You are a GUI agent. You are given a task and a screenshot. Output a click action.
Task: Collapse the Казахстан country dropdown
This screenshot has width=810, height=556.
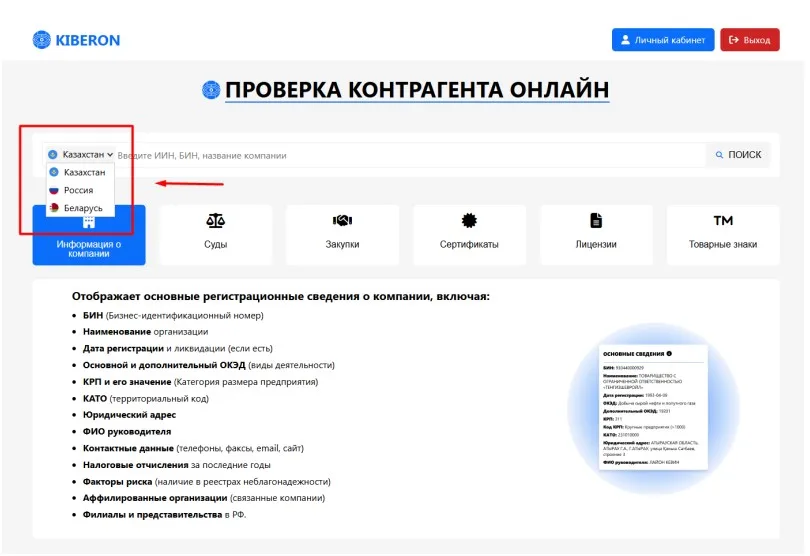coord(81,155)
